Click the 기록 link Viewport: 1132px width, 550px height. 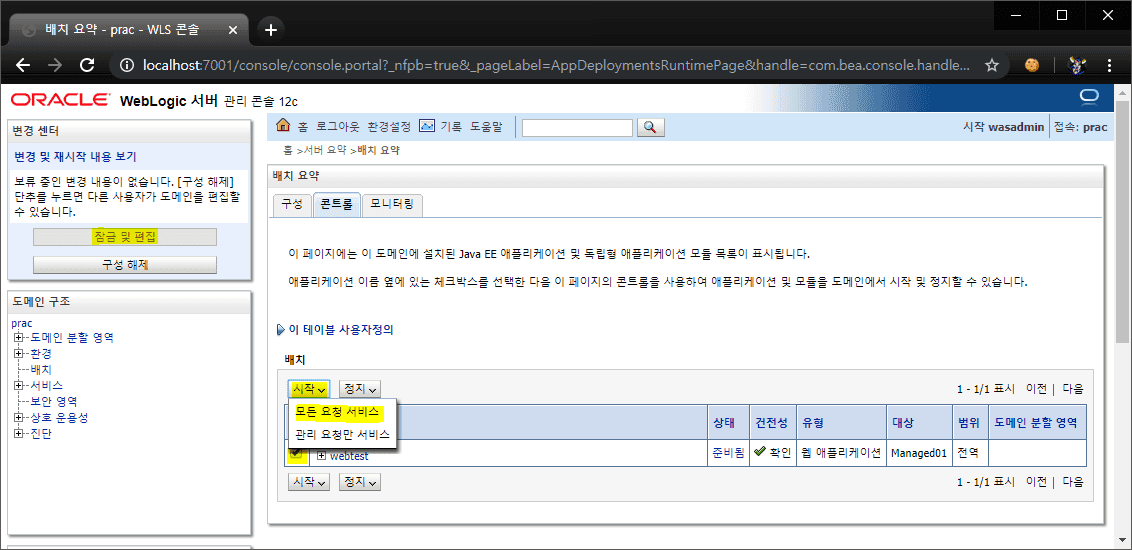tap(450, 126)
